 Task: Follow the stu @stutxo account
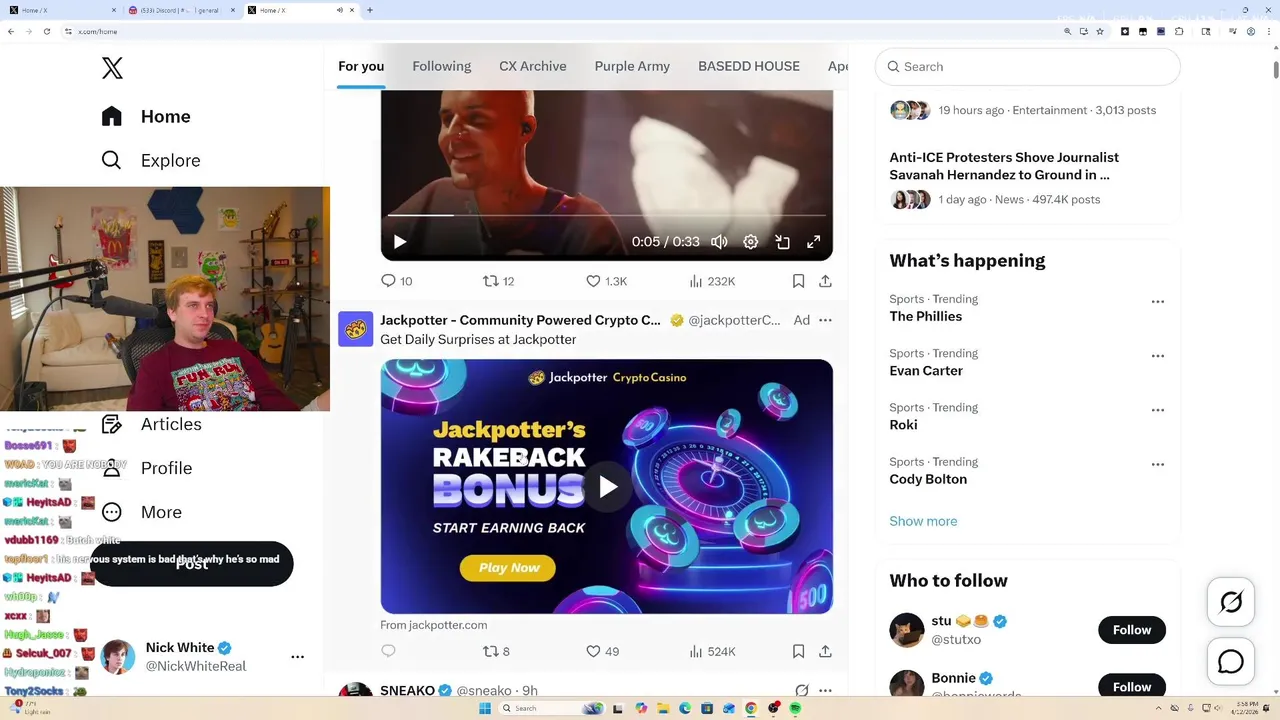1132,630
